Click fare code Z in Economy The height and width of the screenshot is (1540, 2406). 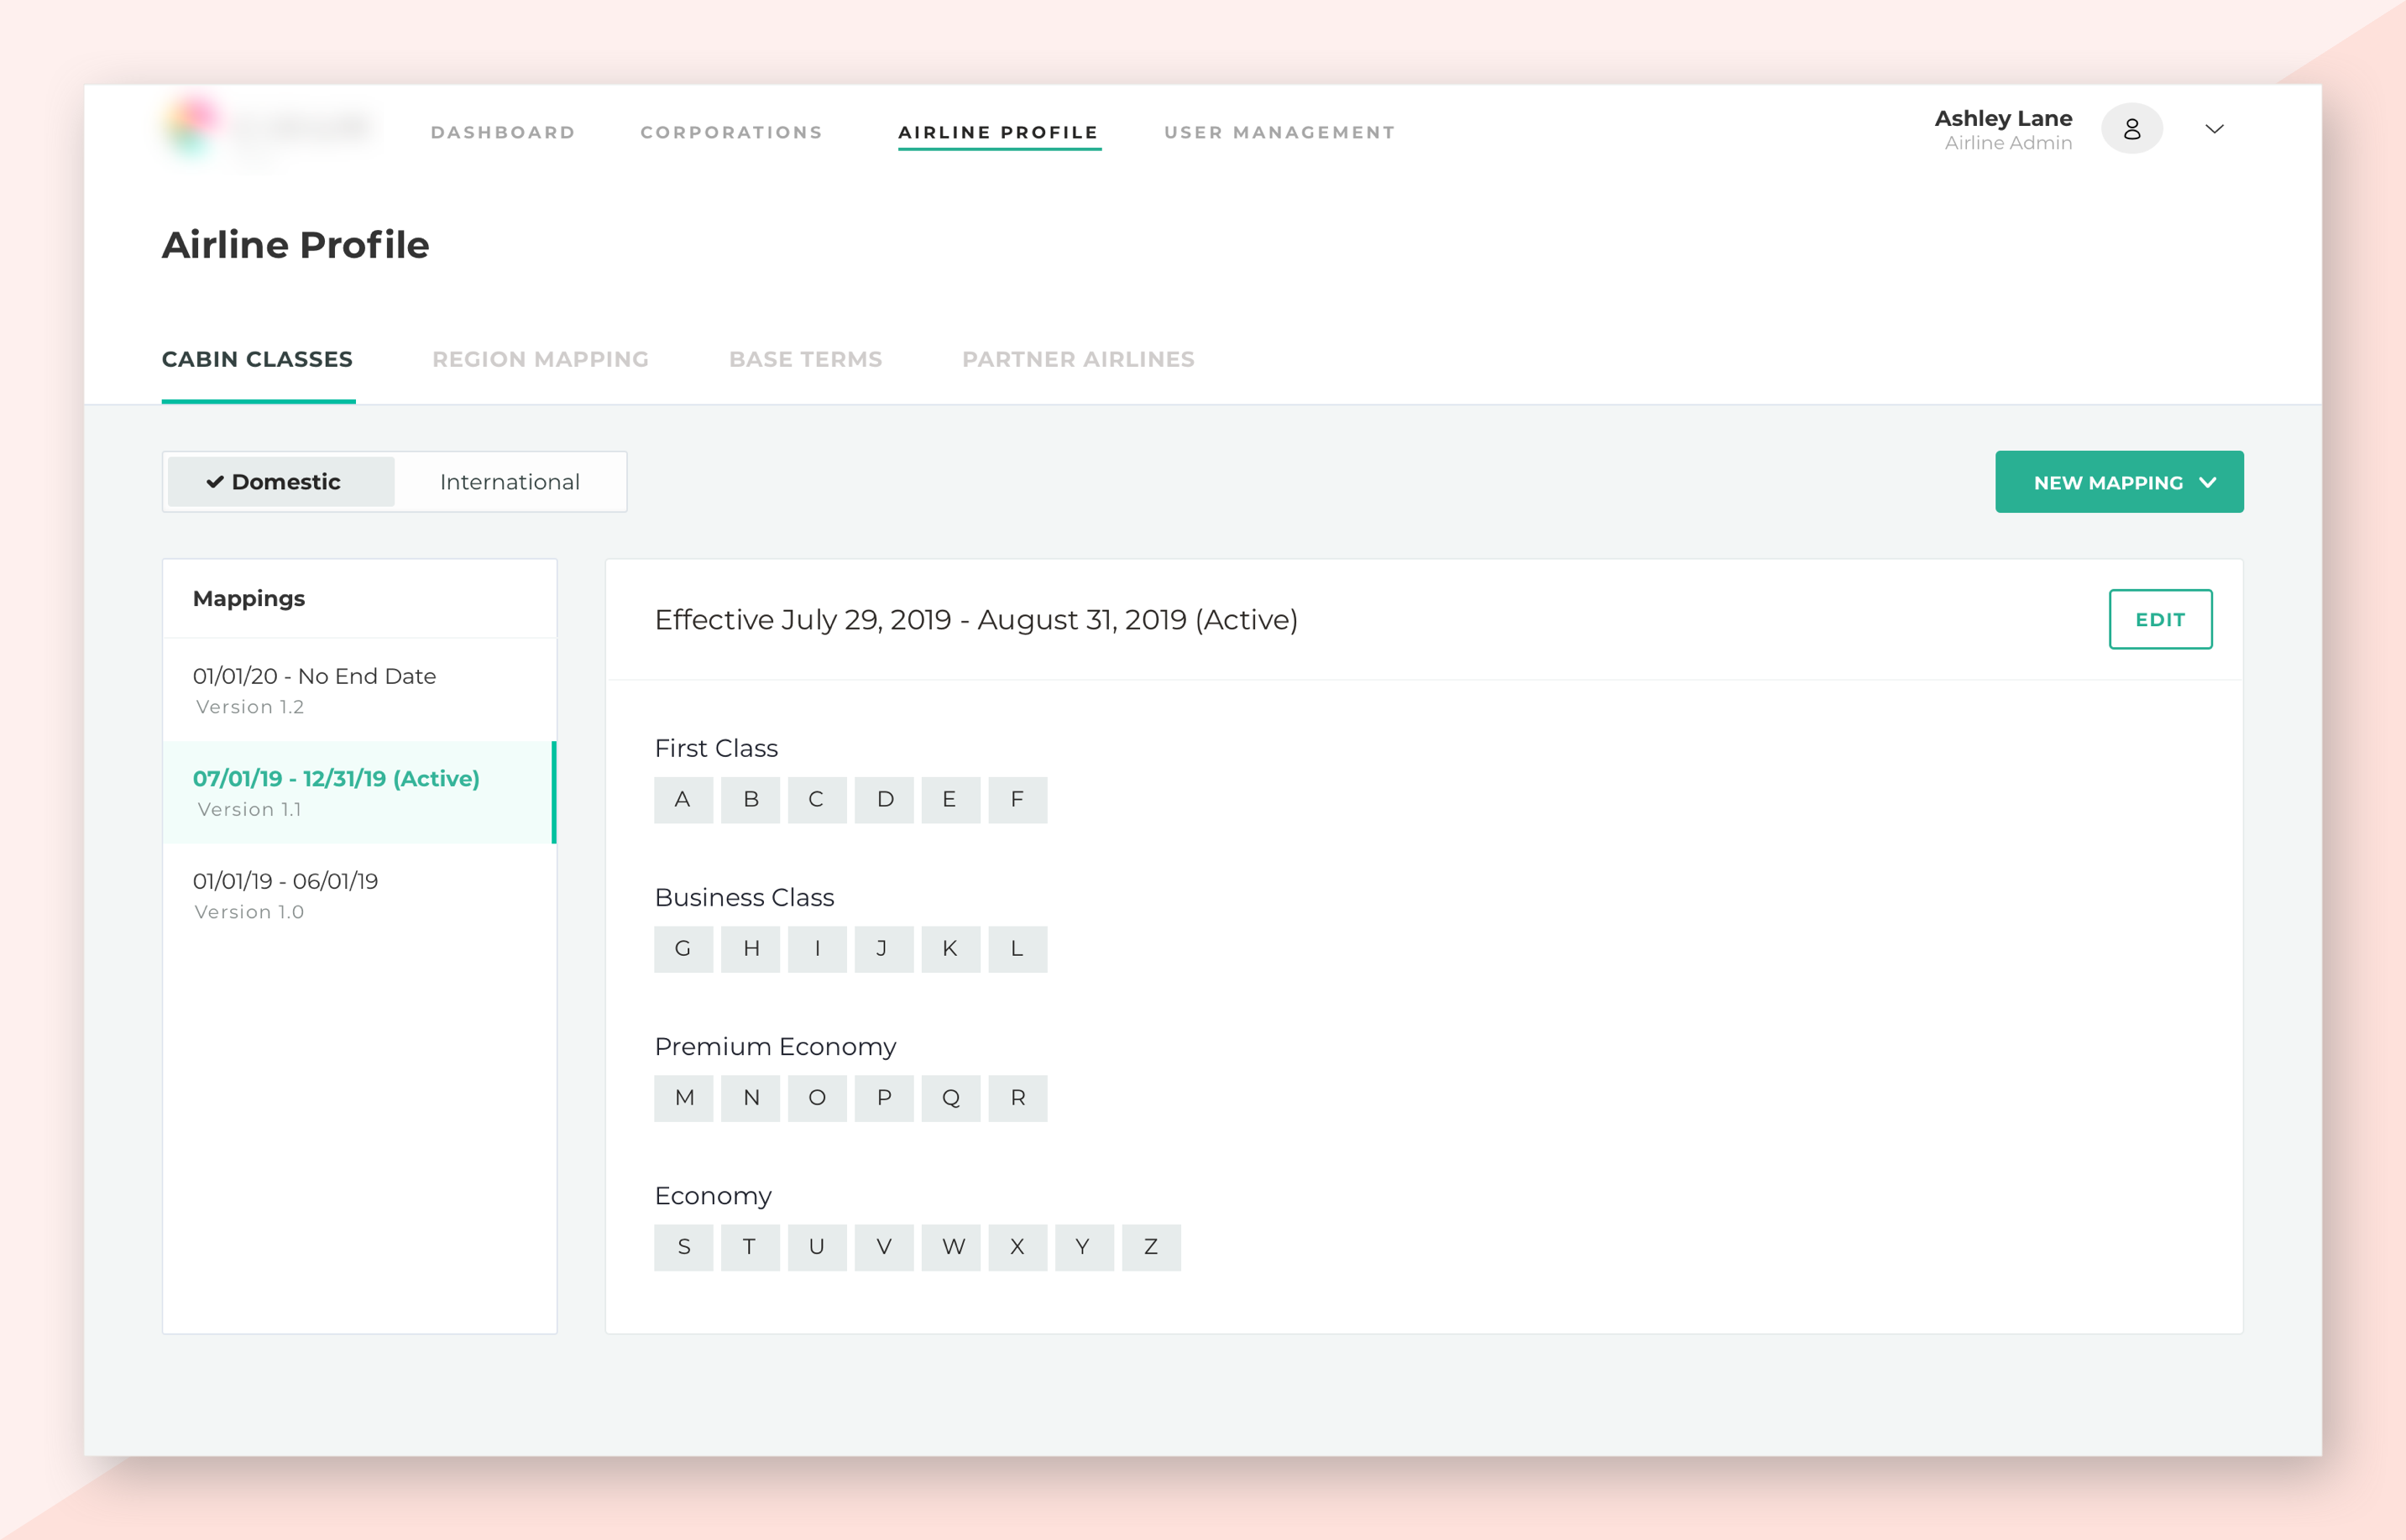(x=1151, y=1247)
